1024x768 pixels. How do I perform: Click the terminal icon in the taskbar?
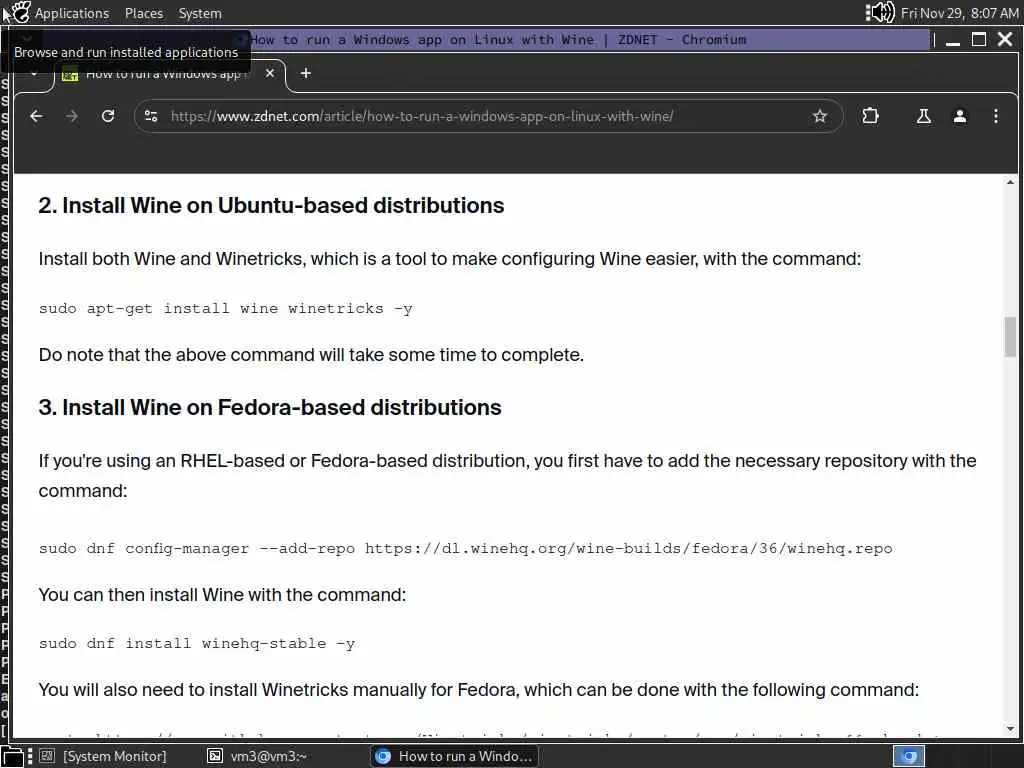point(215,756)
